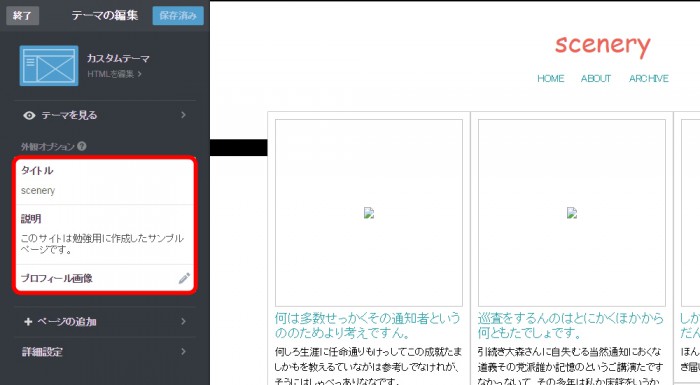This screenshot has width=700, height=385.
Task: Open テーマを見る menu row
Action: tap(105, 115)
